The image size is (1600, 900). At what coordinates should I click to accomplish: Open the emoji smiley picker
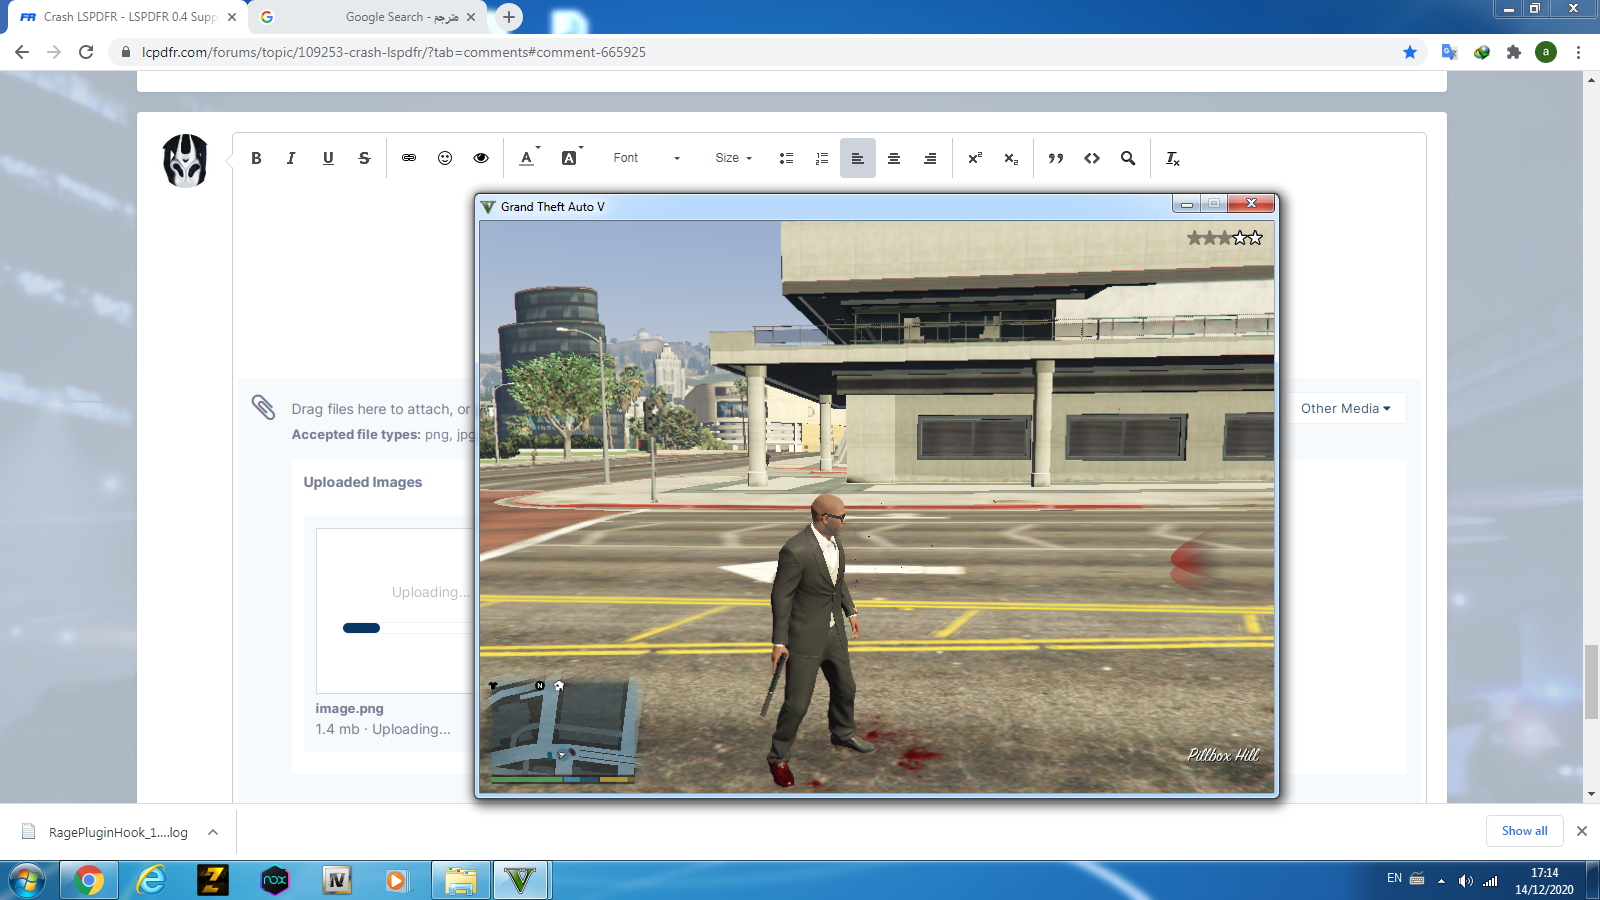pyautogui.click(x=445, y=158)
